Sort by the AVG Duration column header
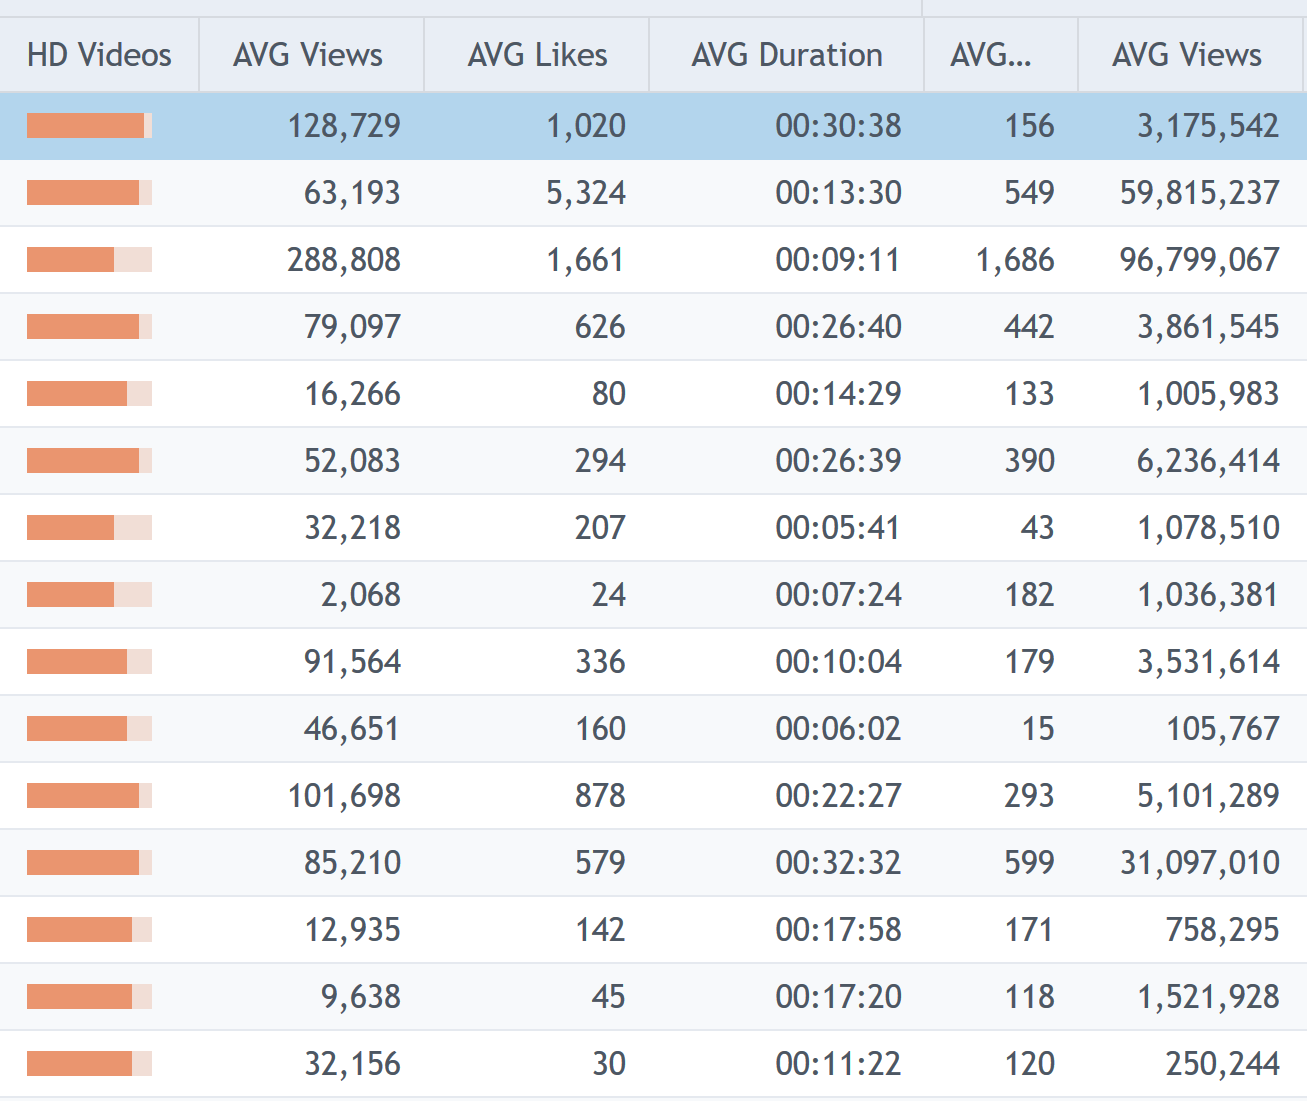The height and width of the screenshot is (1101, 1307). (x=786, y=55)
